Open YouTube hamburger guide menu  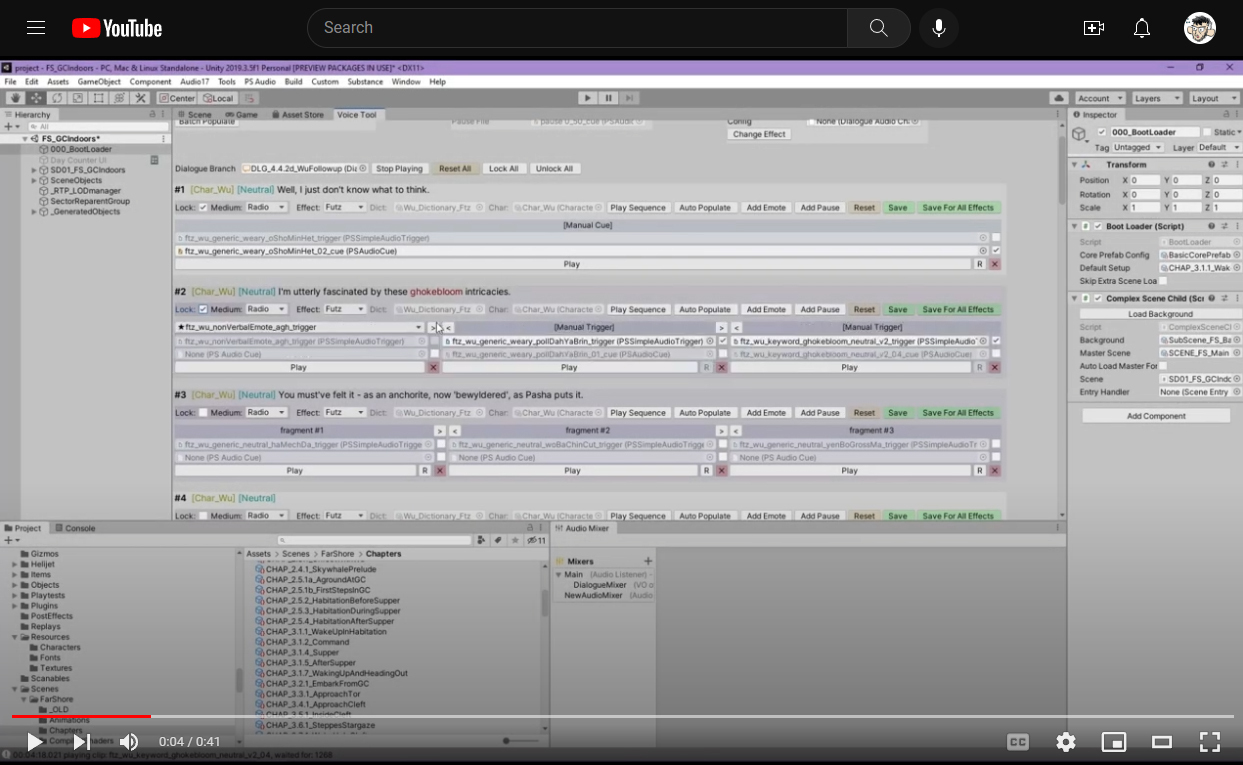[36, 28]
